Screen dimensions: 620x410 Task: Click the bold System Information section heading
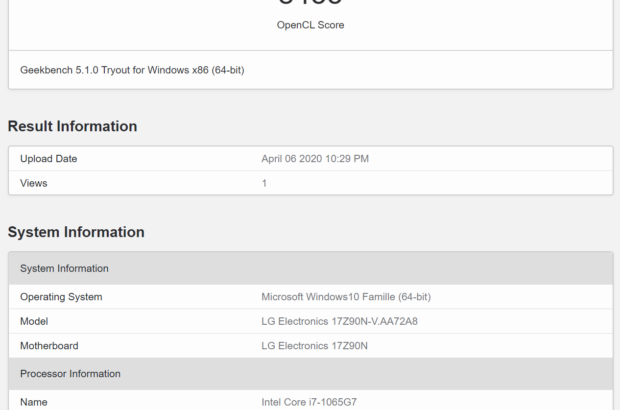pyautogui.click(x=76, y=232)
